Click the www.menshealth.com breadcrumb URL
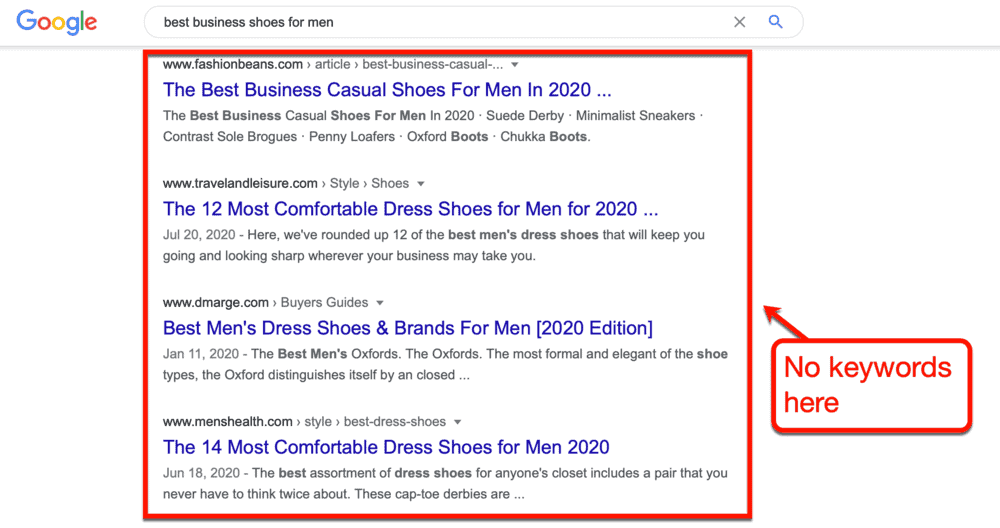This screenshot has height=528, width=1000. (x=228, y=422)
